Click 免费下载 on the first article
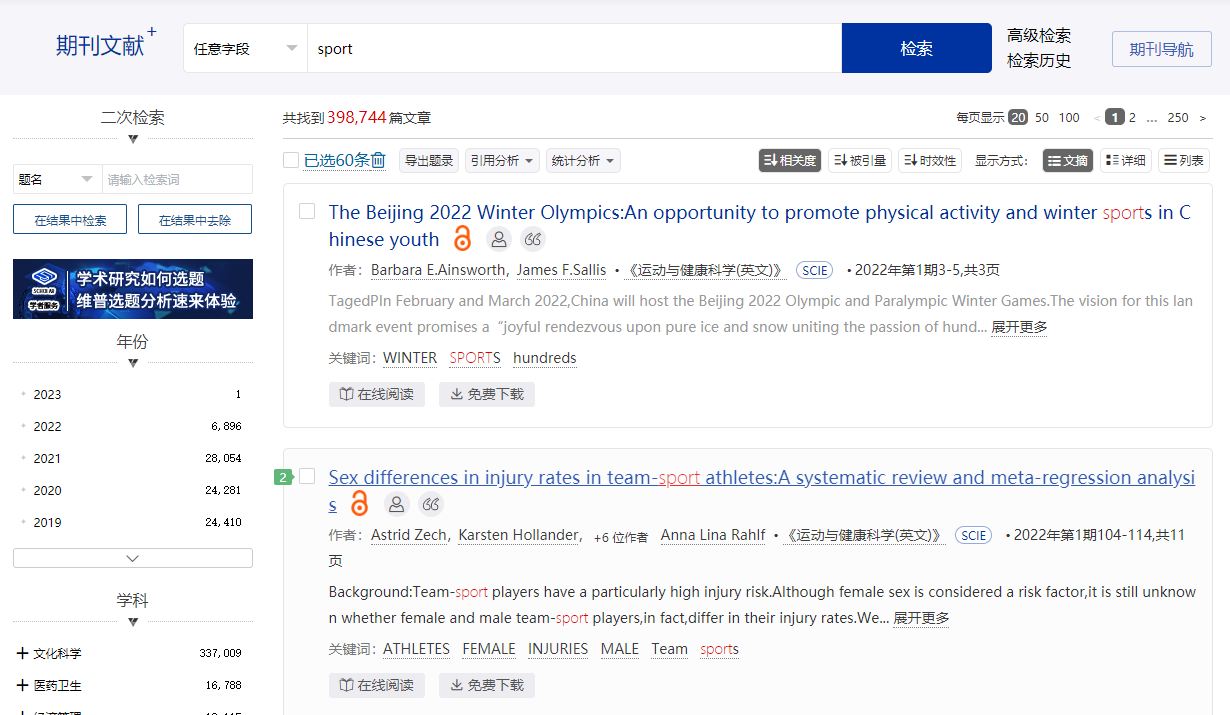Viewport: 1230px width, 715px height. pyautogui.click(x=486, y=394)
